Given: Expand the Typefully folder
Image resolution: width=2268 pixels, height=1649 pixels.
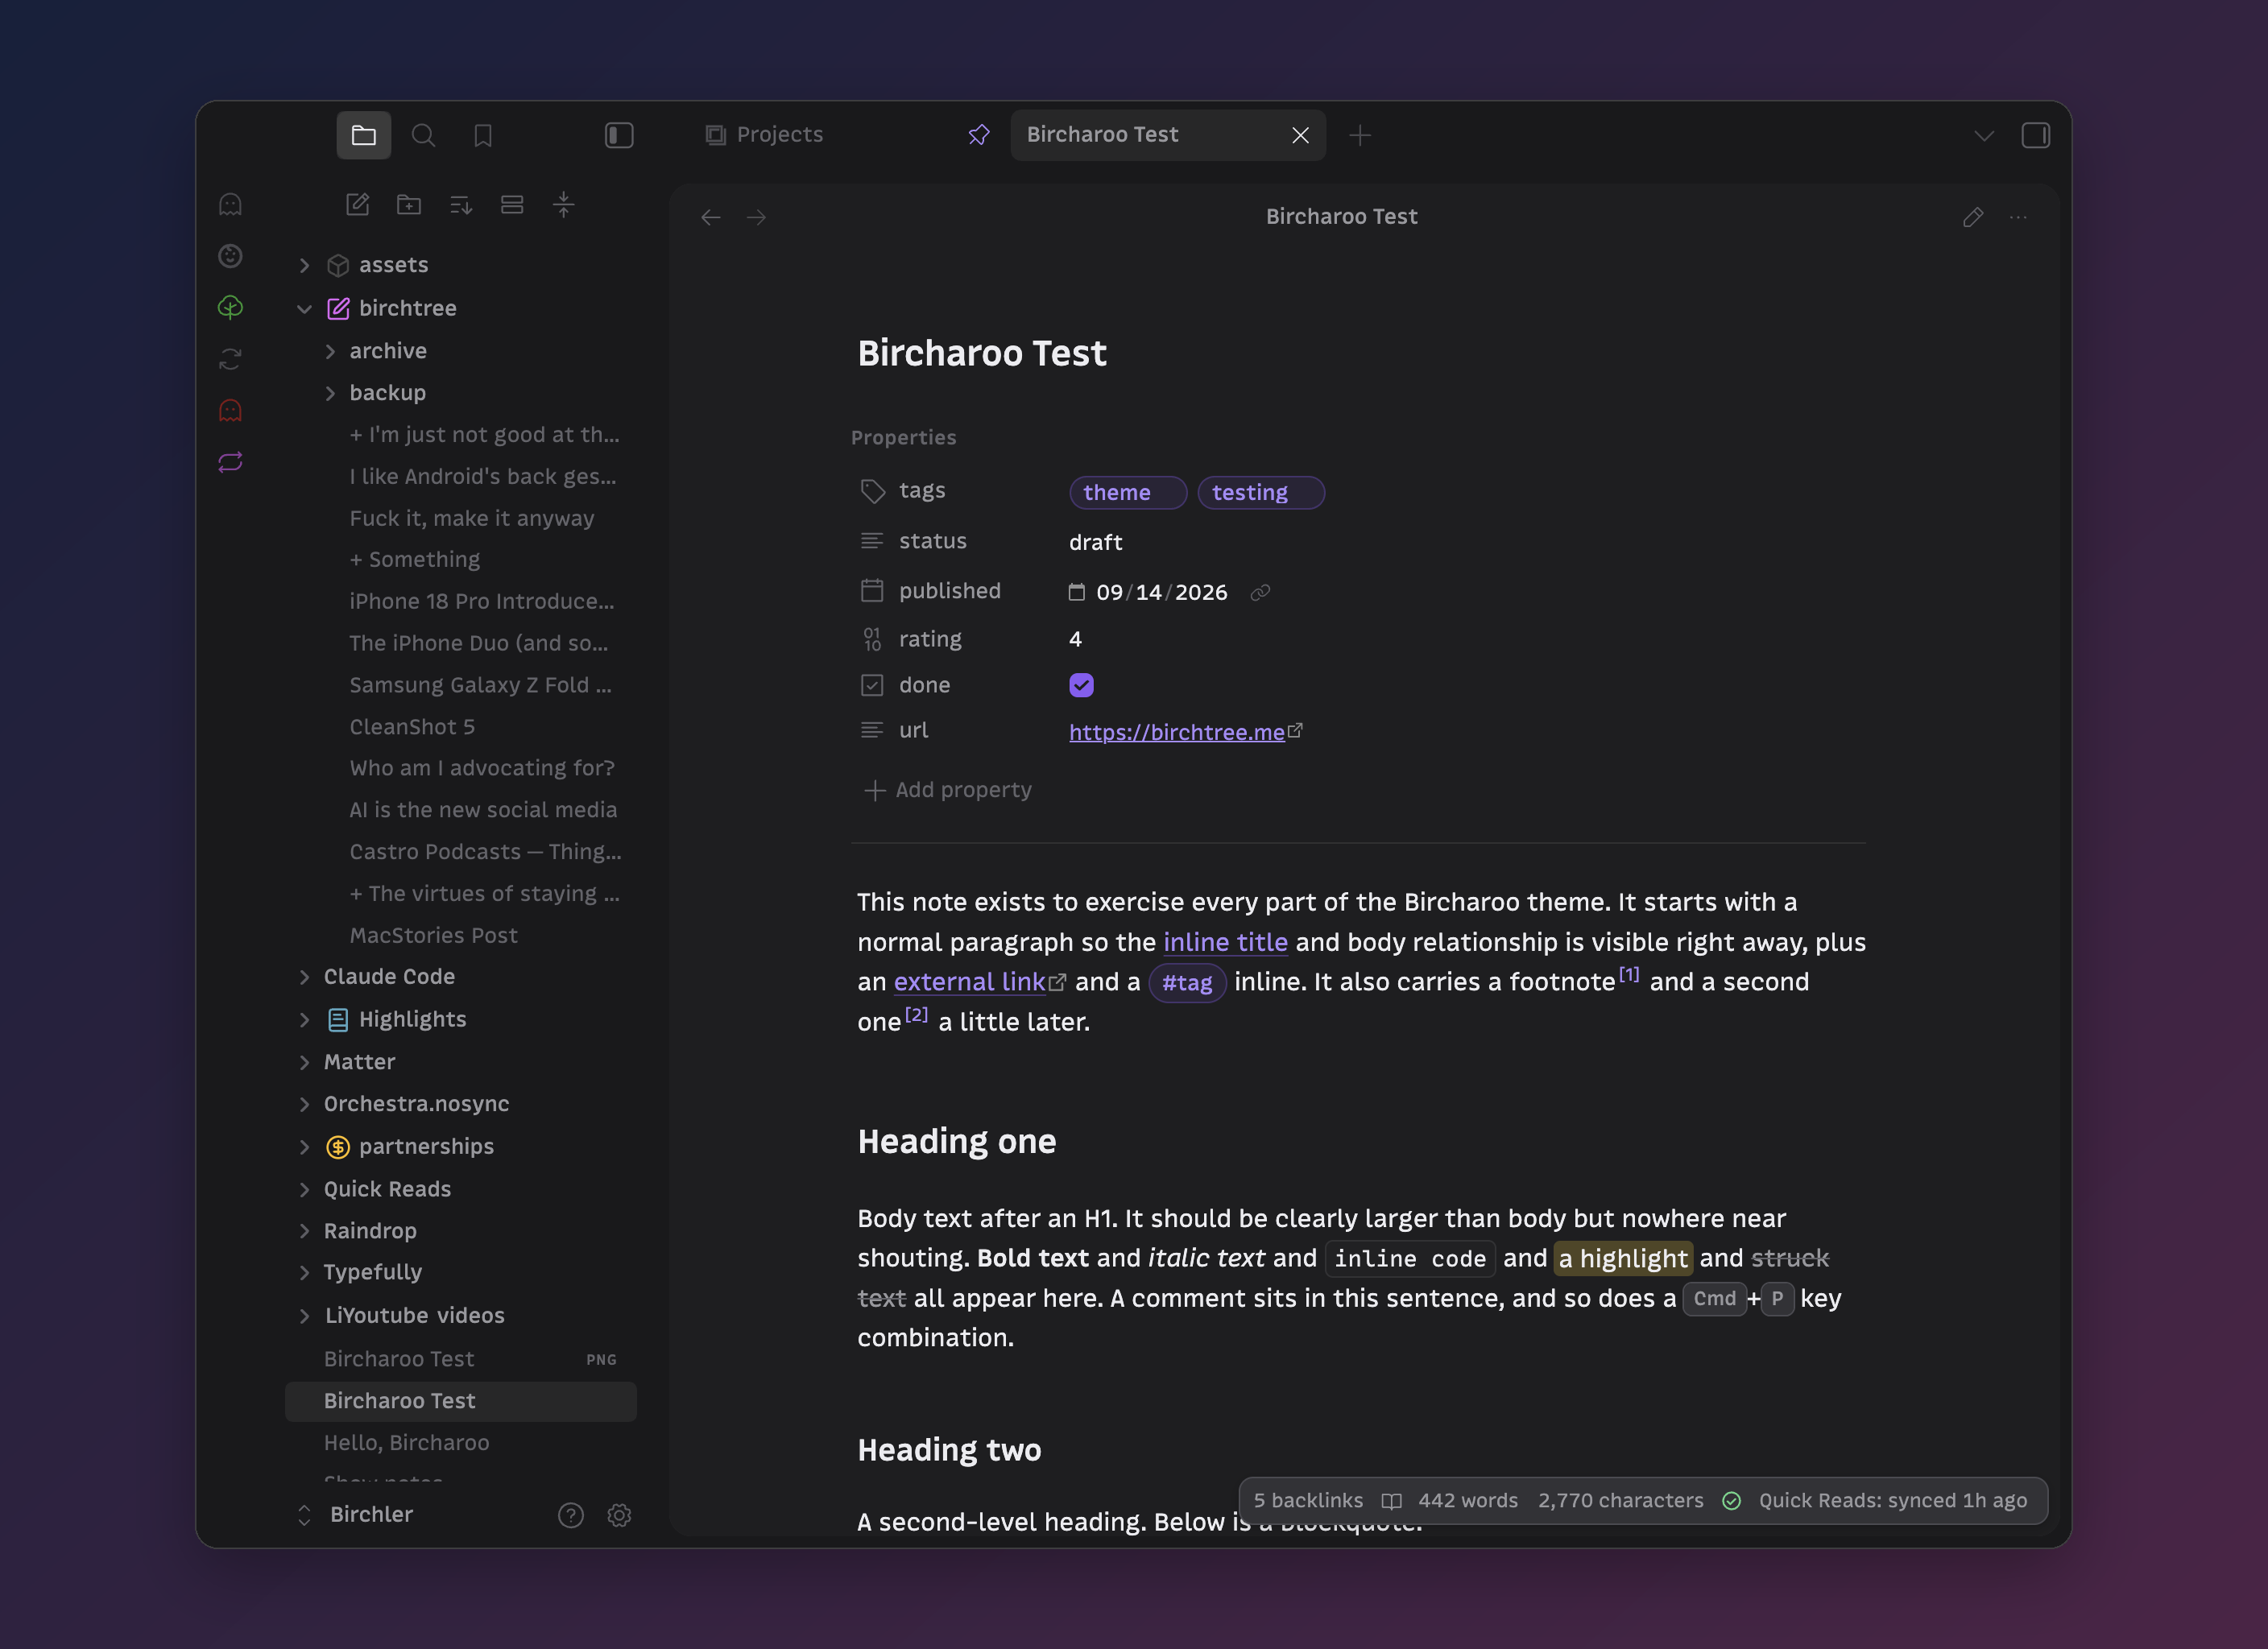Looking at the screenshot, I should 305,1273.
